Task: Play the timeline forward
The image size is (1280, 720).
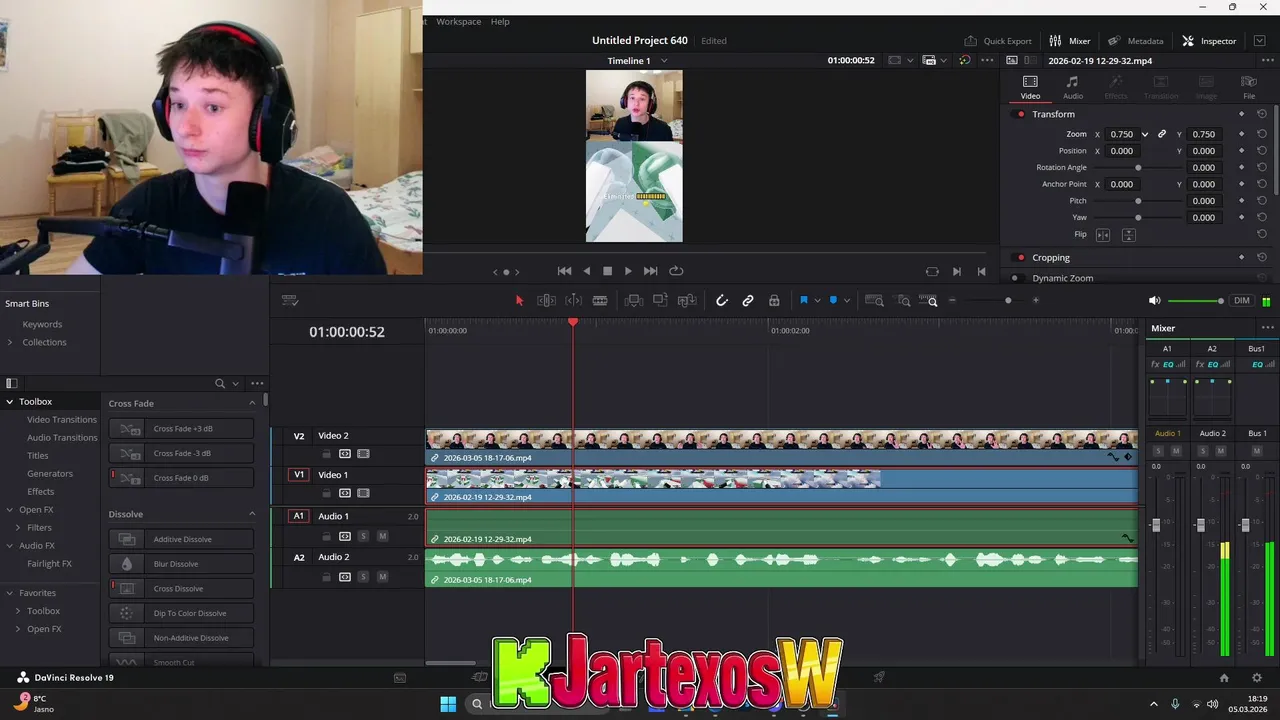Action: [x=628, y=271]
